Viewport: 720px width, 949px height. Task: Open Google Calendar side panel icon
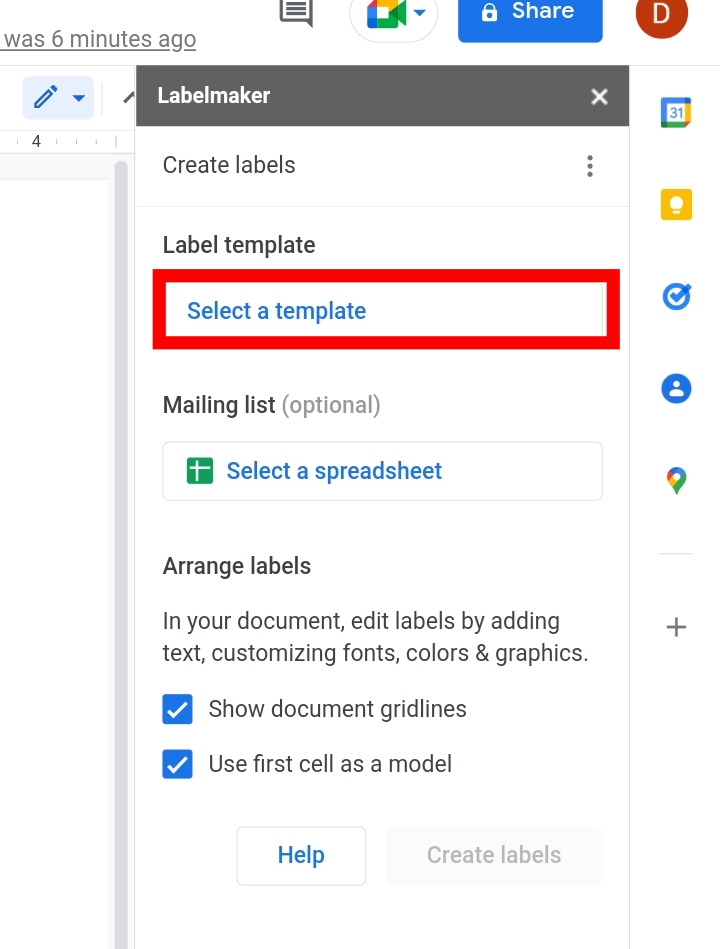[676, 113]
